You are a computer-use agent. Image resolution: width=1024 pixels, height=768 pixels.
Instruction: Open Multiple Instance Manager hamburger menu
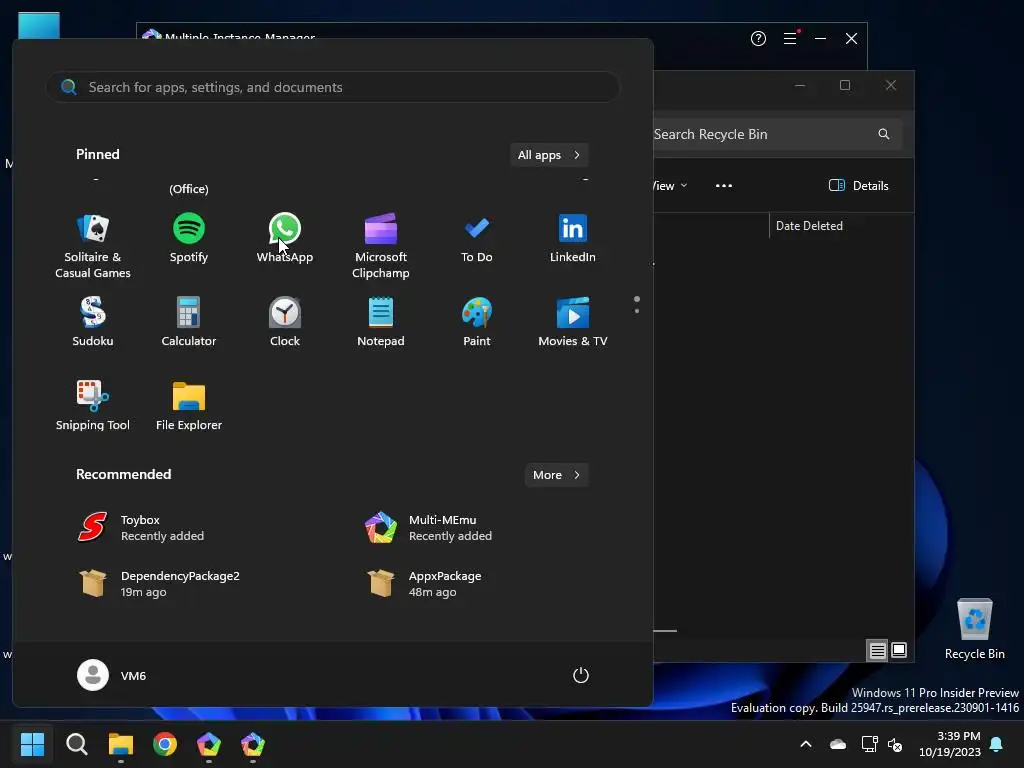tap(790, 39)
